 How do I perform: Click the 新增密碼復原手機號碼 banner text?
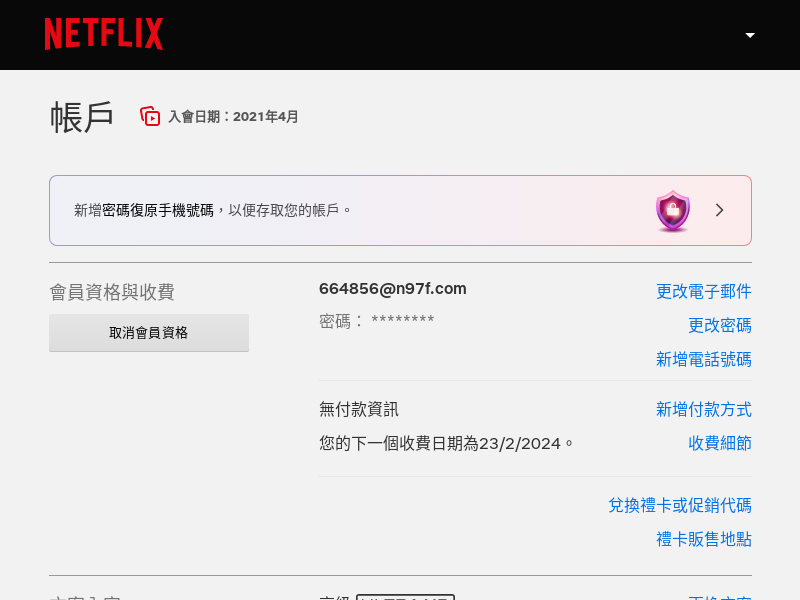(x=212, y=210)
